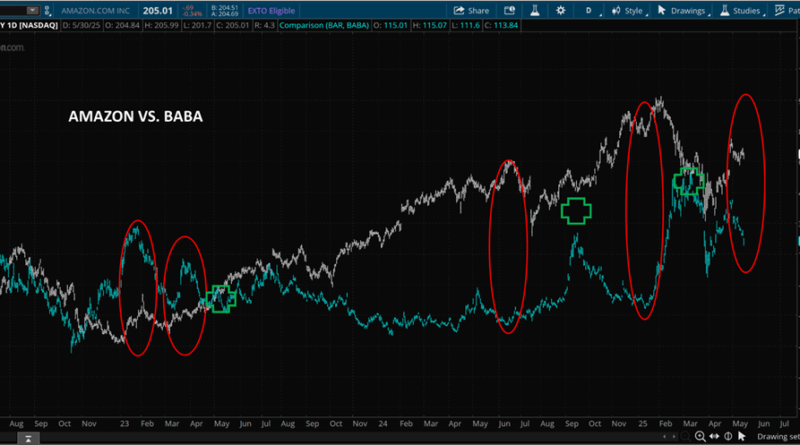Open the symbol selector dropdown arrow

(x=33, y=10)
